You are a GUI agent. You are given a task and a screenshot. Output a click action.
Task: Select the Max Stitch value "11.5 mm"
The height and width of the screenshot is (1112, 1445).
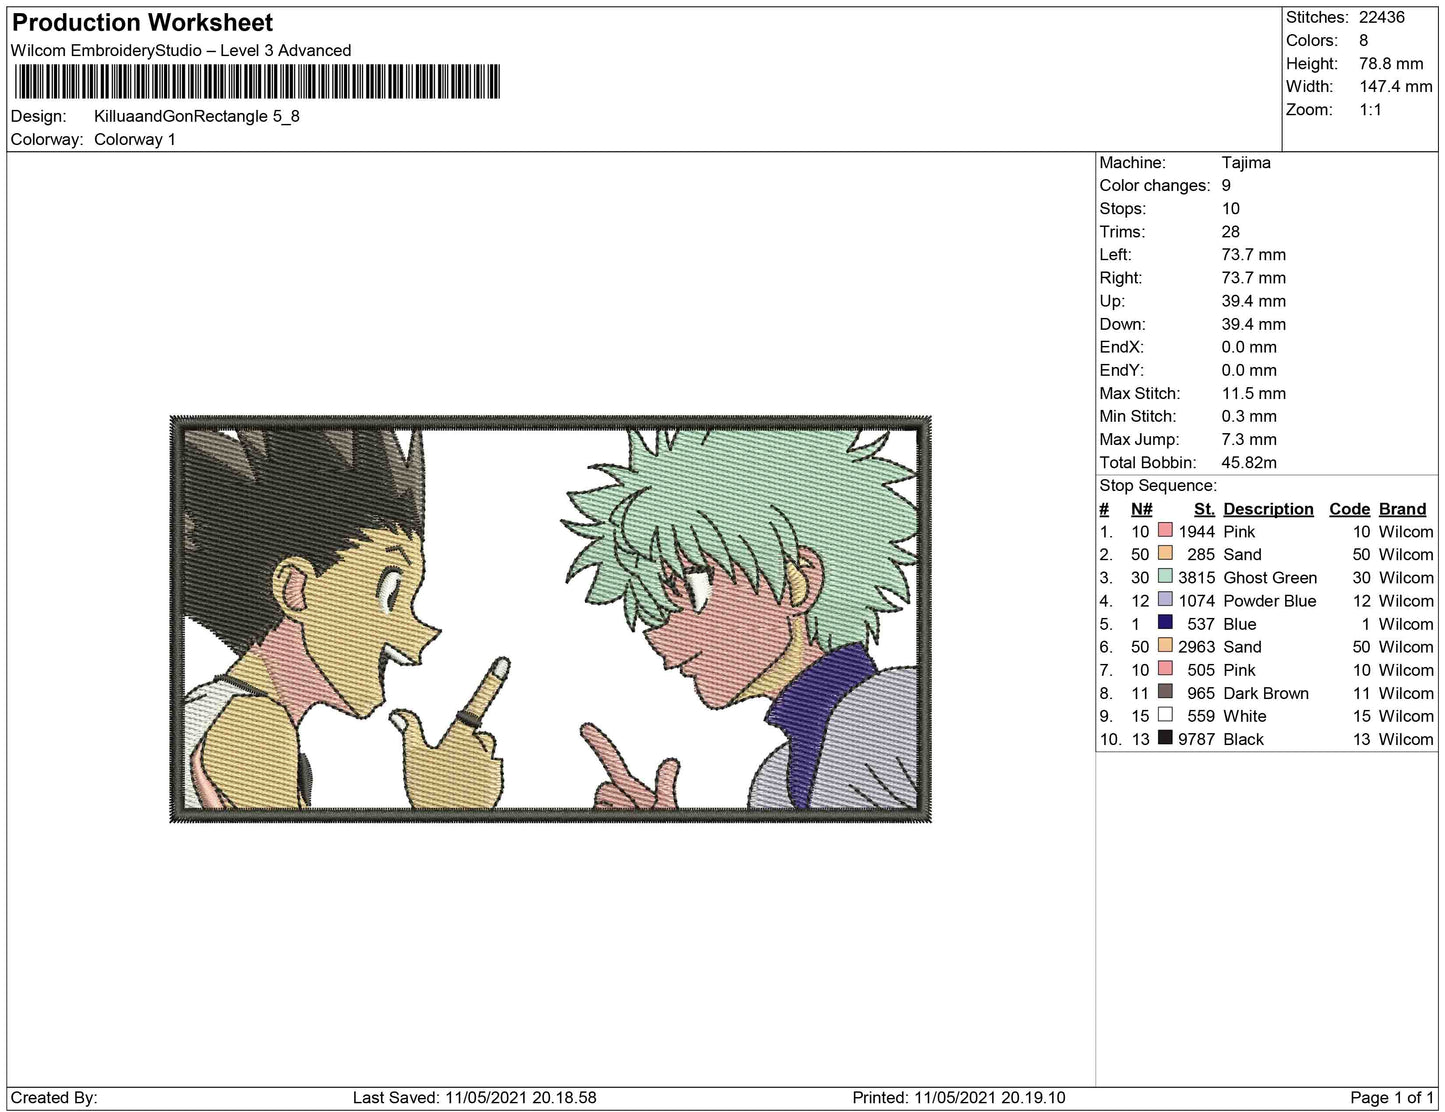tap(1254, 393)
